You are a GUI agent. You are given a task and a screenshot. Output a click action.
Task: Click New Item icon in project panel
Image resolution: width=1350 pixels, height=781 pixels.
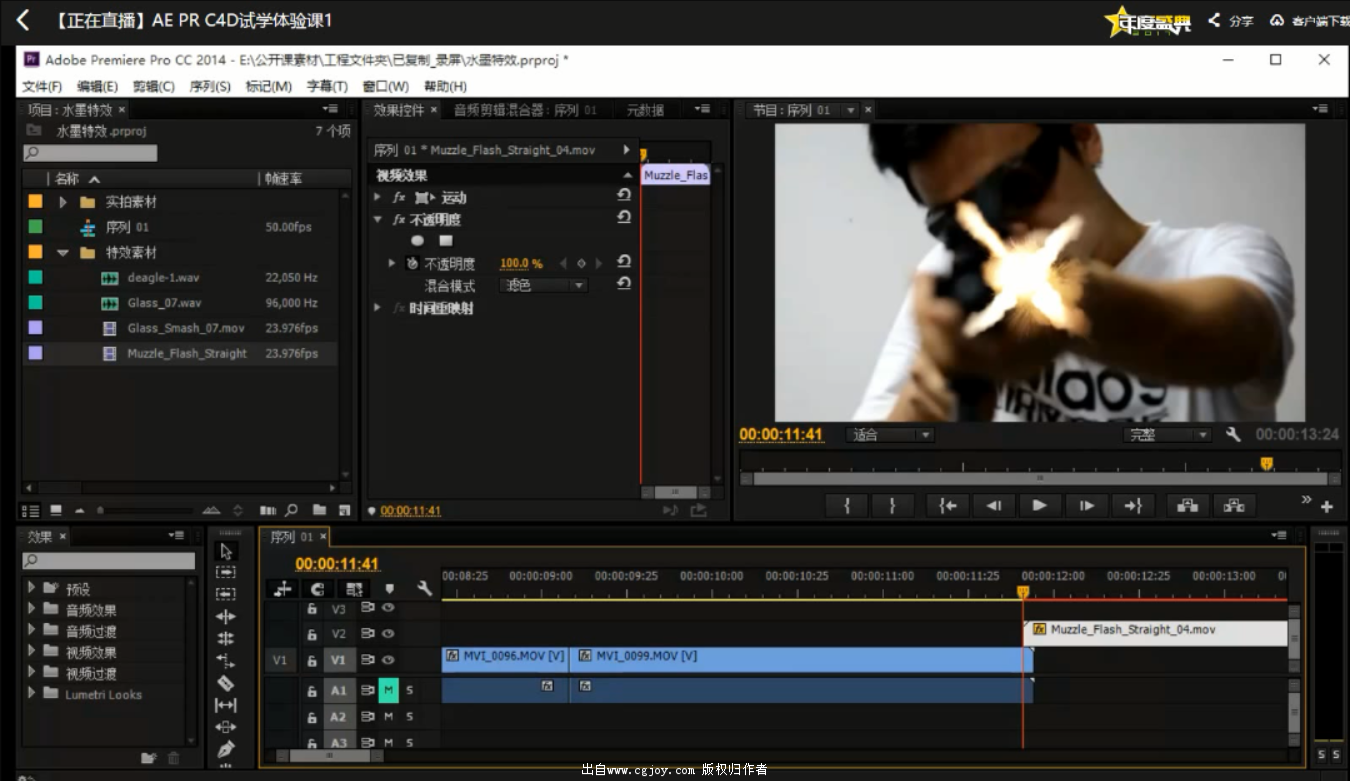(x=345, y=510)
